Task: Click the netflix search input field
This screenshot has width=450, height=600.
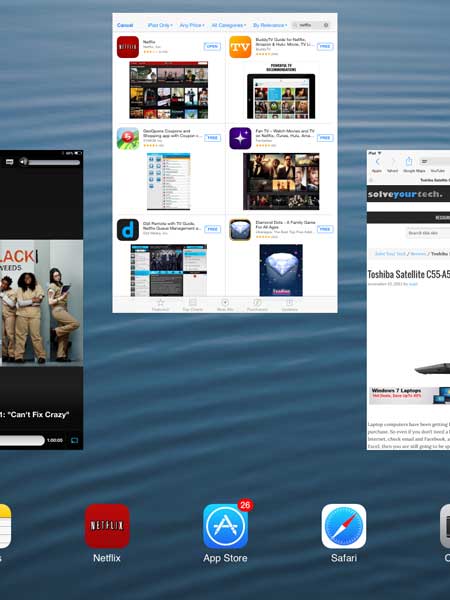Action: pos(311,25)
